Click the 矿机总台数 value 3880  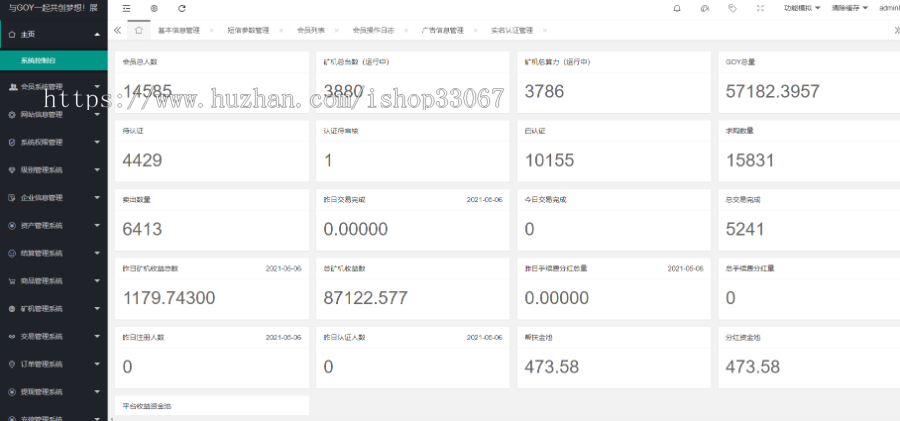click(x=343, y=91)
